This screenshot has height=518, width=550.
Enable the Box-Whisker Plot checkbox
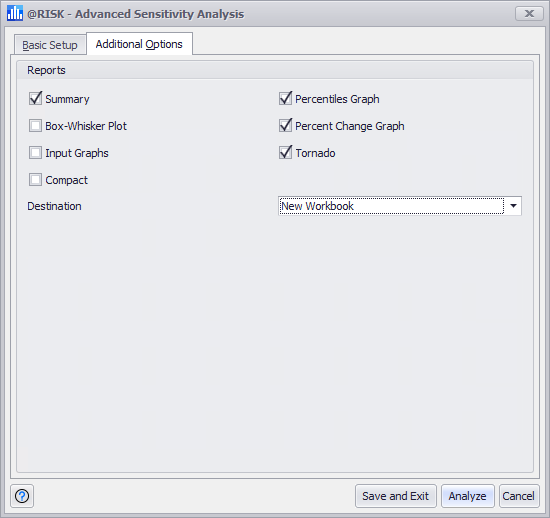tap(35, 126)
